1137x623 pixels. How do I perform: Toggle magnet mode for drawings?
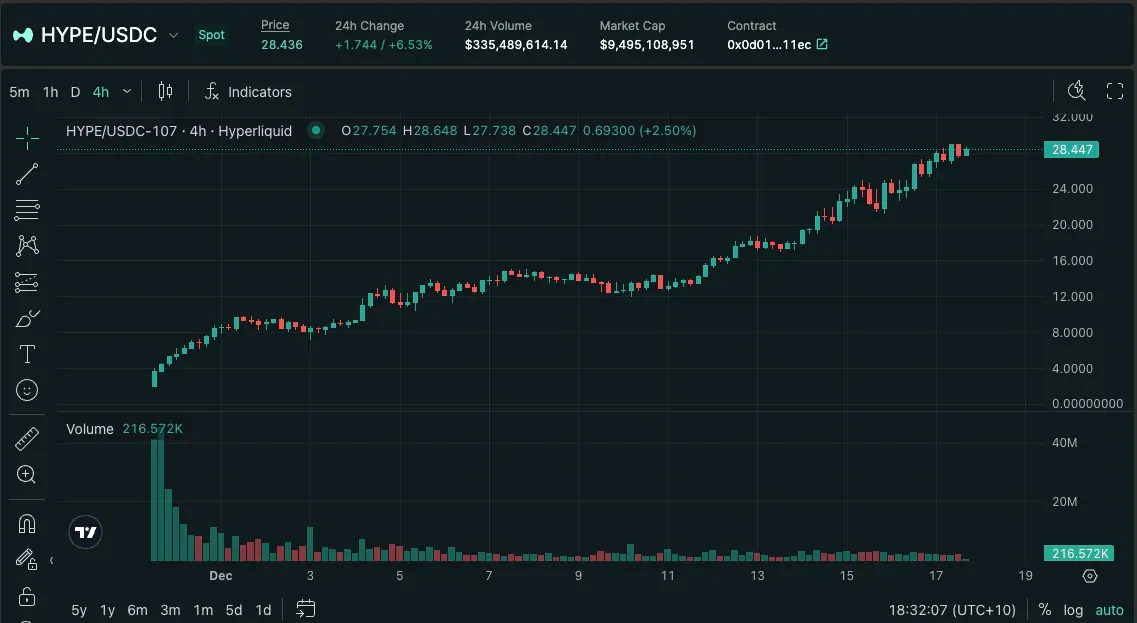(x=27, y=524)
